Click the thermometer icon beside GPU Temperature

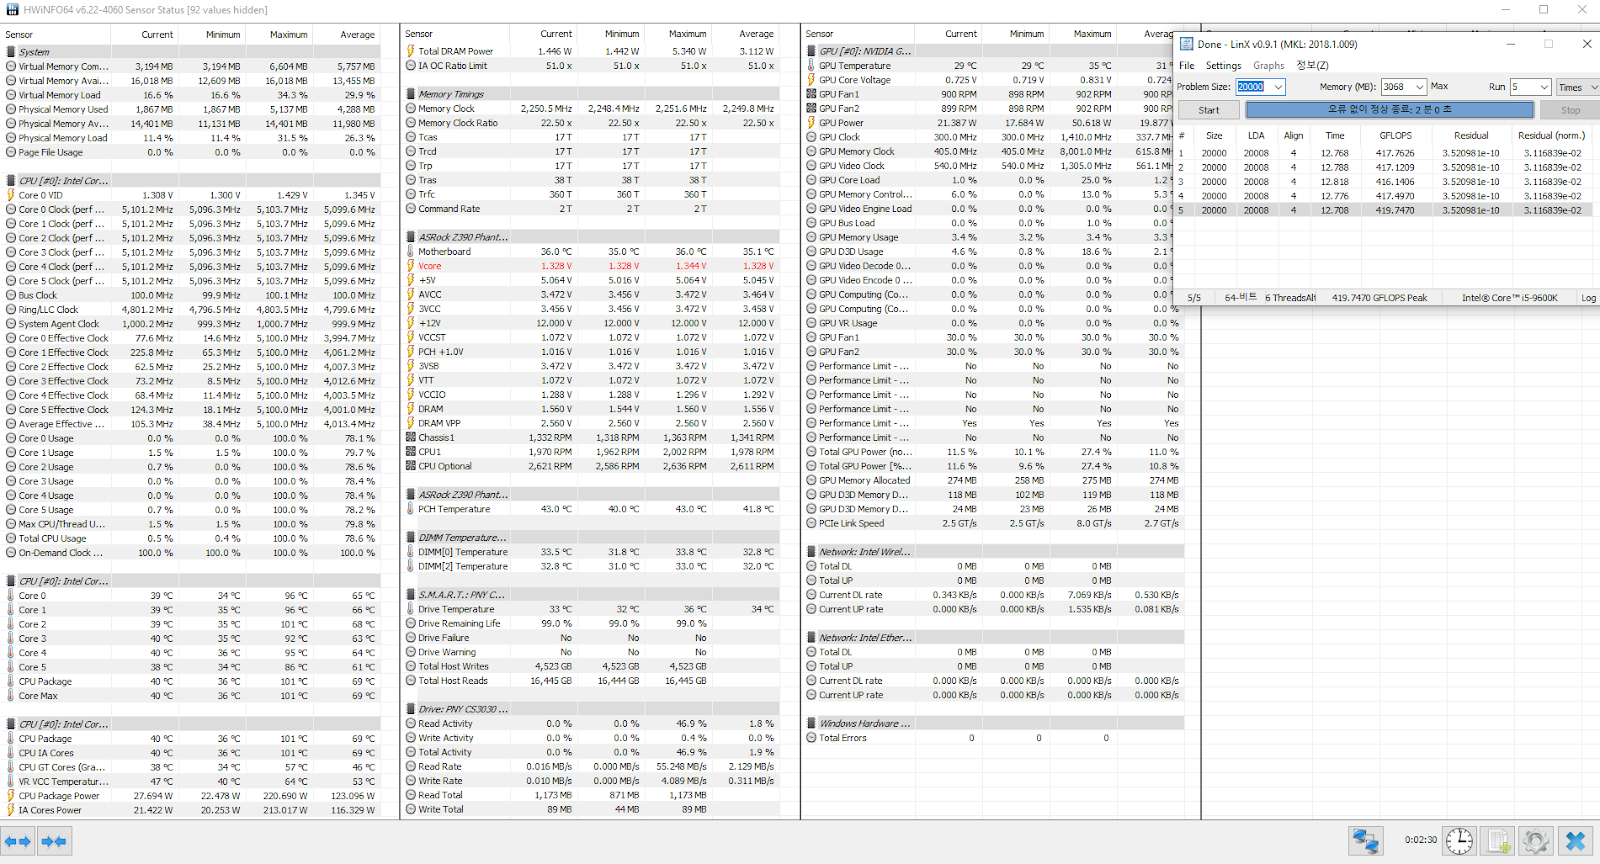click(811, 66)
